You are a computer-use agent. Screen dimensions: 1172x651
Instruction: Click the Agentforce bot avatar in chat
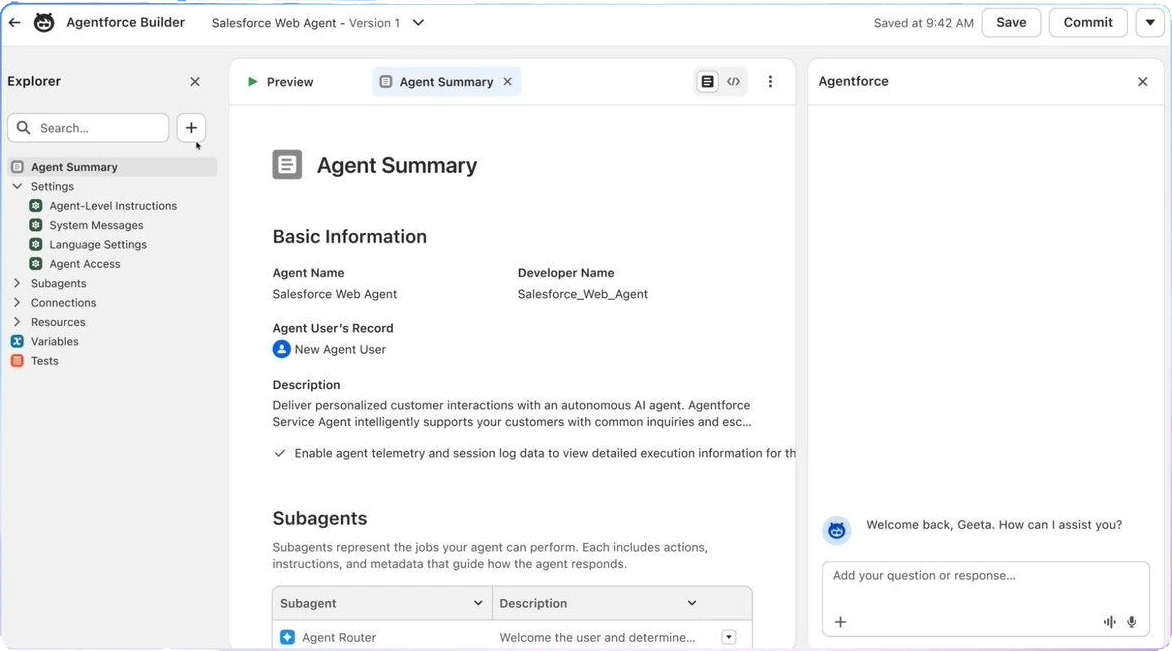(837, 531)
